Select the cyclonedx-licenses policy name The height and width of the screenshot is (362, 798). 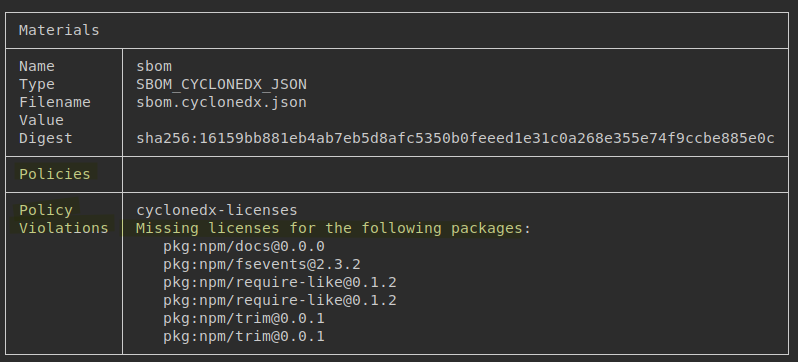tap(217, 210)
